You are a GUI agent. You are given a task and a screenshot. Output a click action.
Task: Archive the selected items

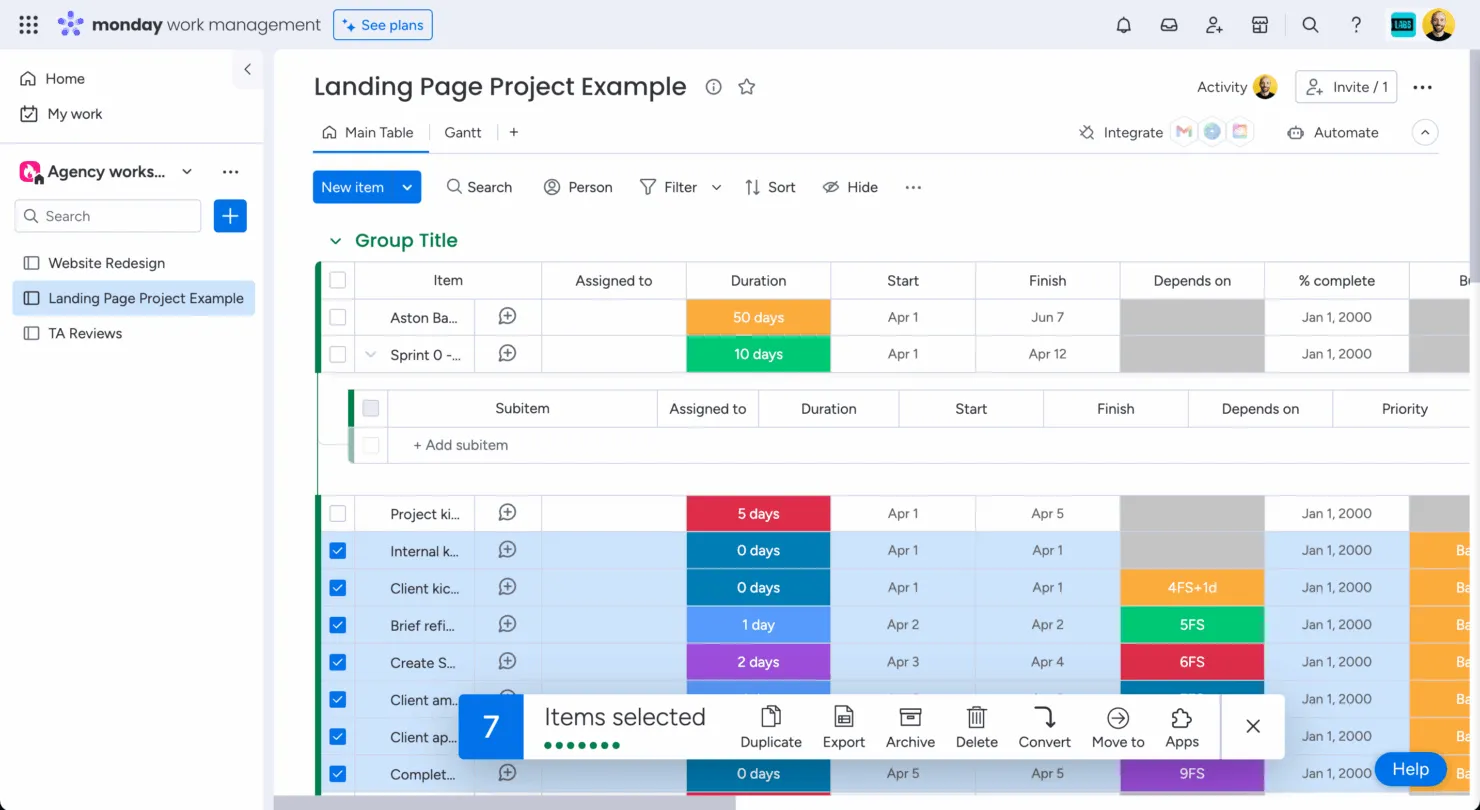coord(909,726)
